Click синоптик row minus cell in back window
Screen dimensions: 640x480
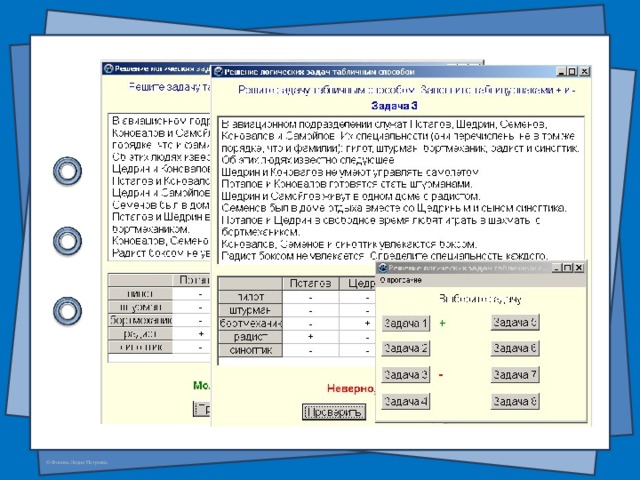pos(191,347)
